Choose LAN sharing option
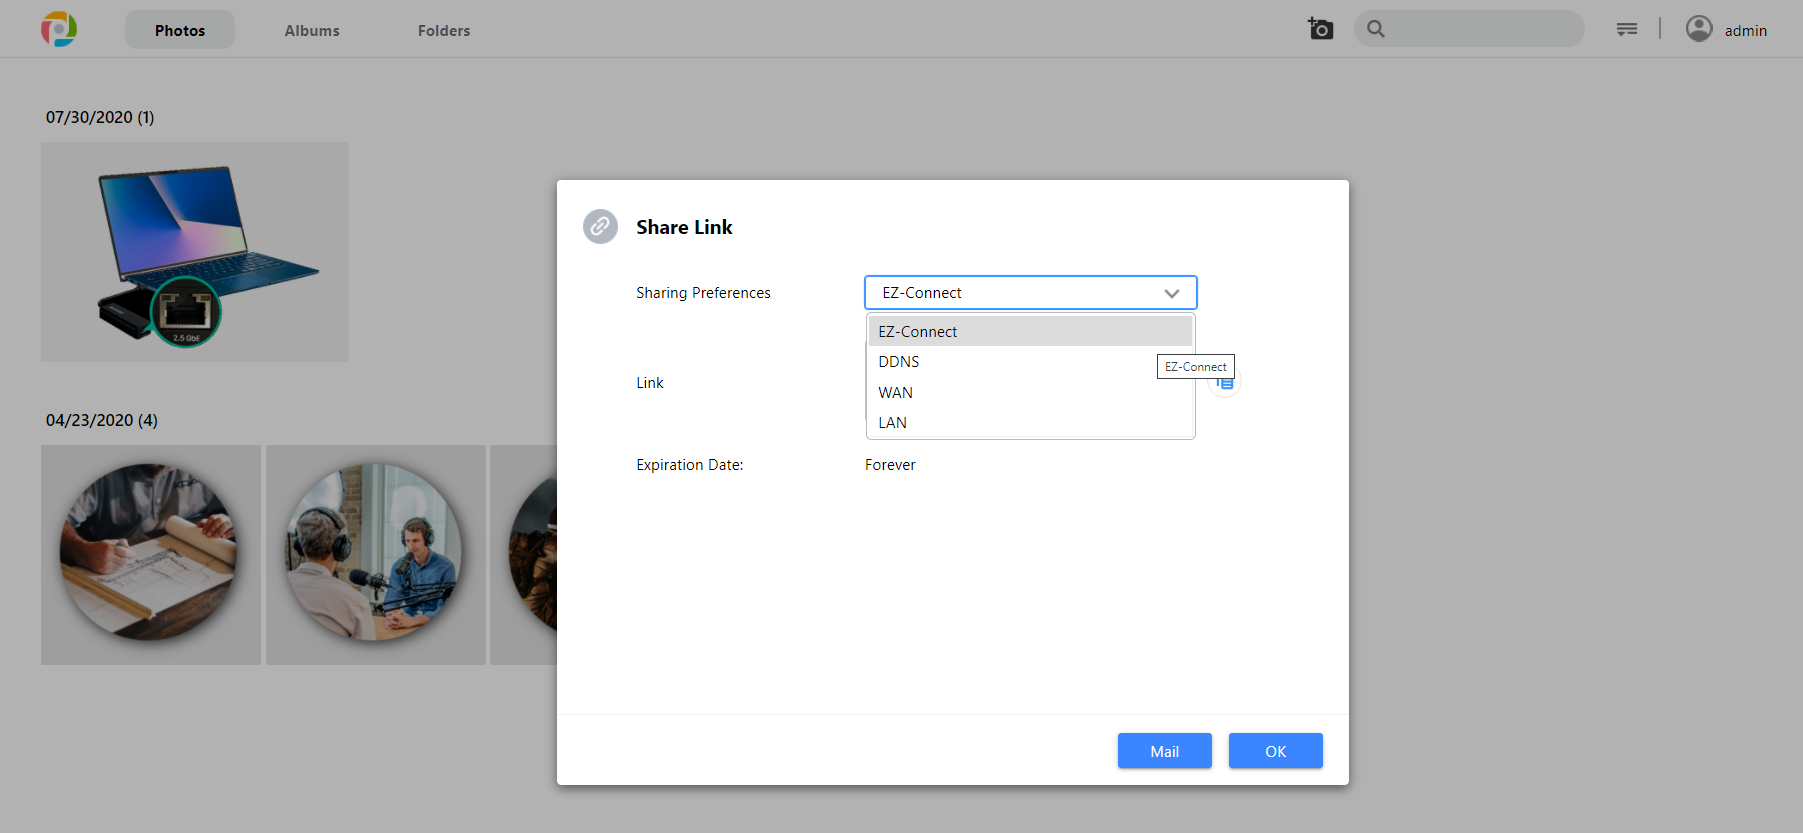1803x833 pixels. (x=1030, y=422)
